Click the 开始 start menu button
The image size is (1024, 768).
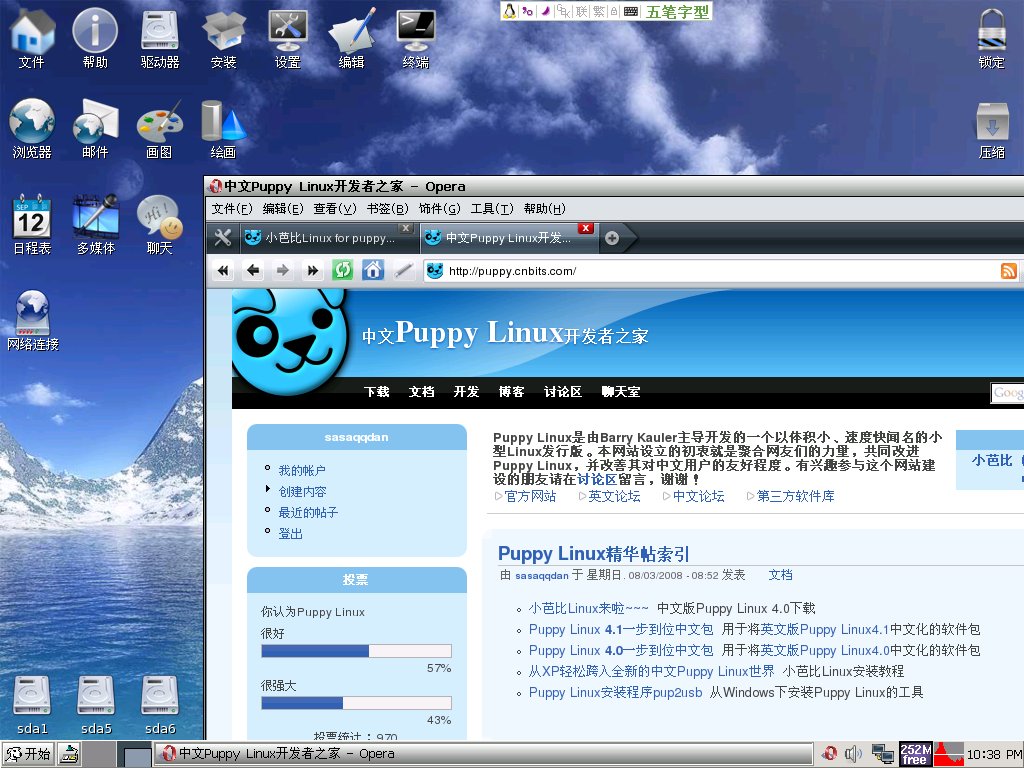tap(29, 754)
